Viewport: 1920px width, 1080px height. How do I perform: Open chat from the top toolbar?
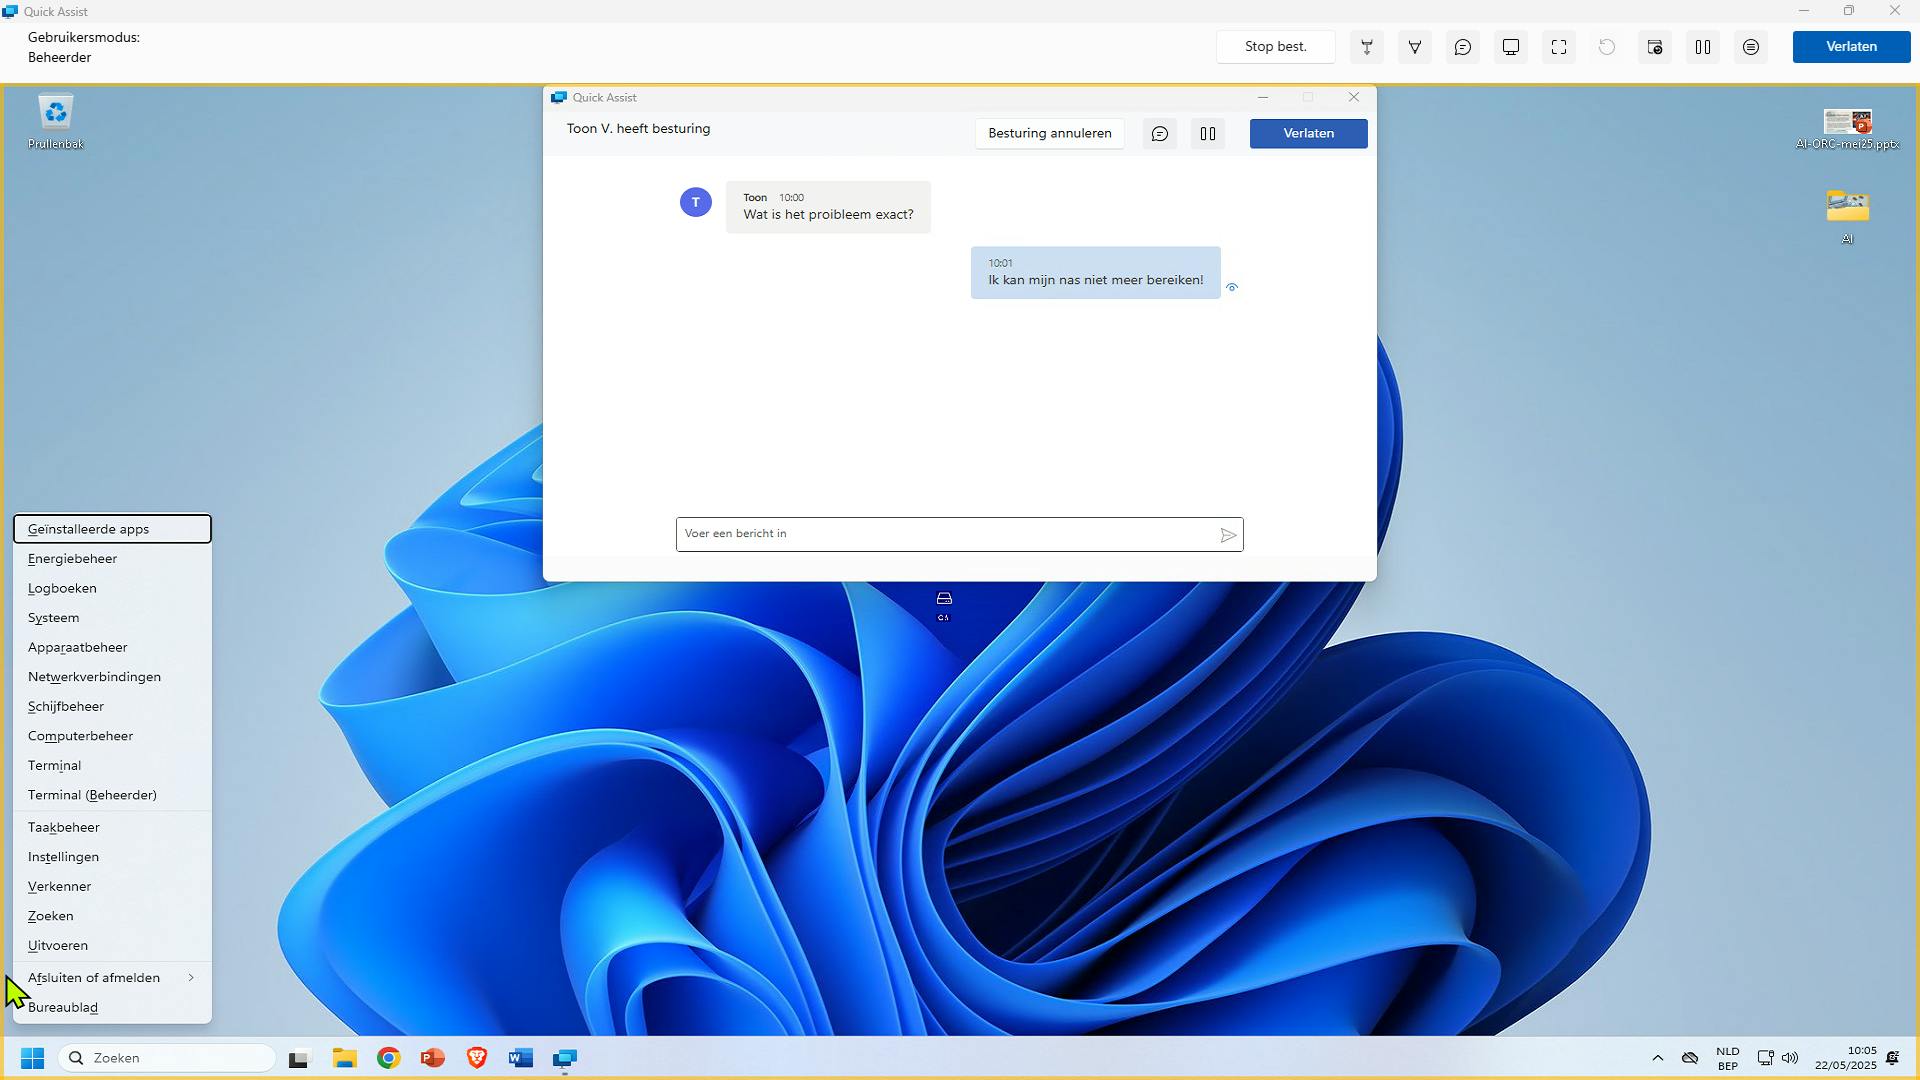(1463, 47)
